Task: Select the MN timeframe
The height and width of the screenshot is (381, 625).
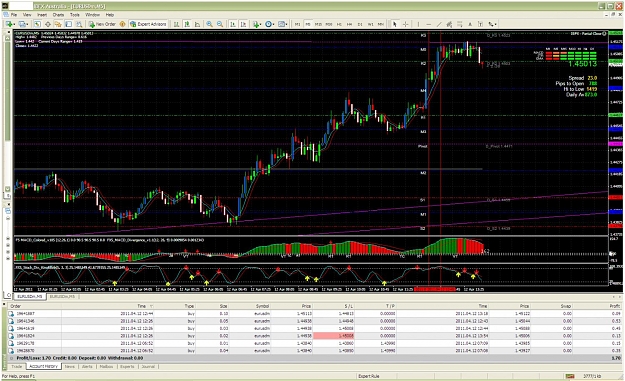Action: (x=381, y=24)
